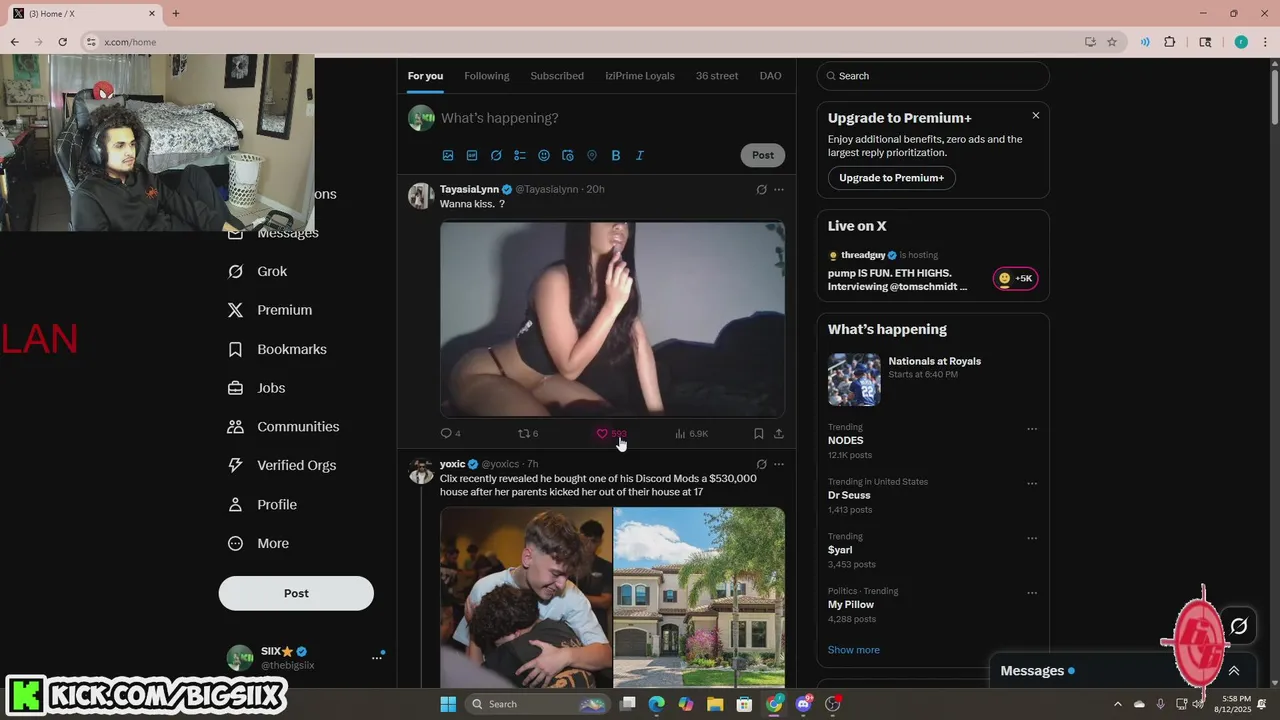The image size is (1280, 720).
Task: Go to Communities in the sidebar
Action: point(284,427)
